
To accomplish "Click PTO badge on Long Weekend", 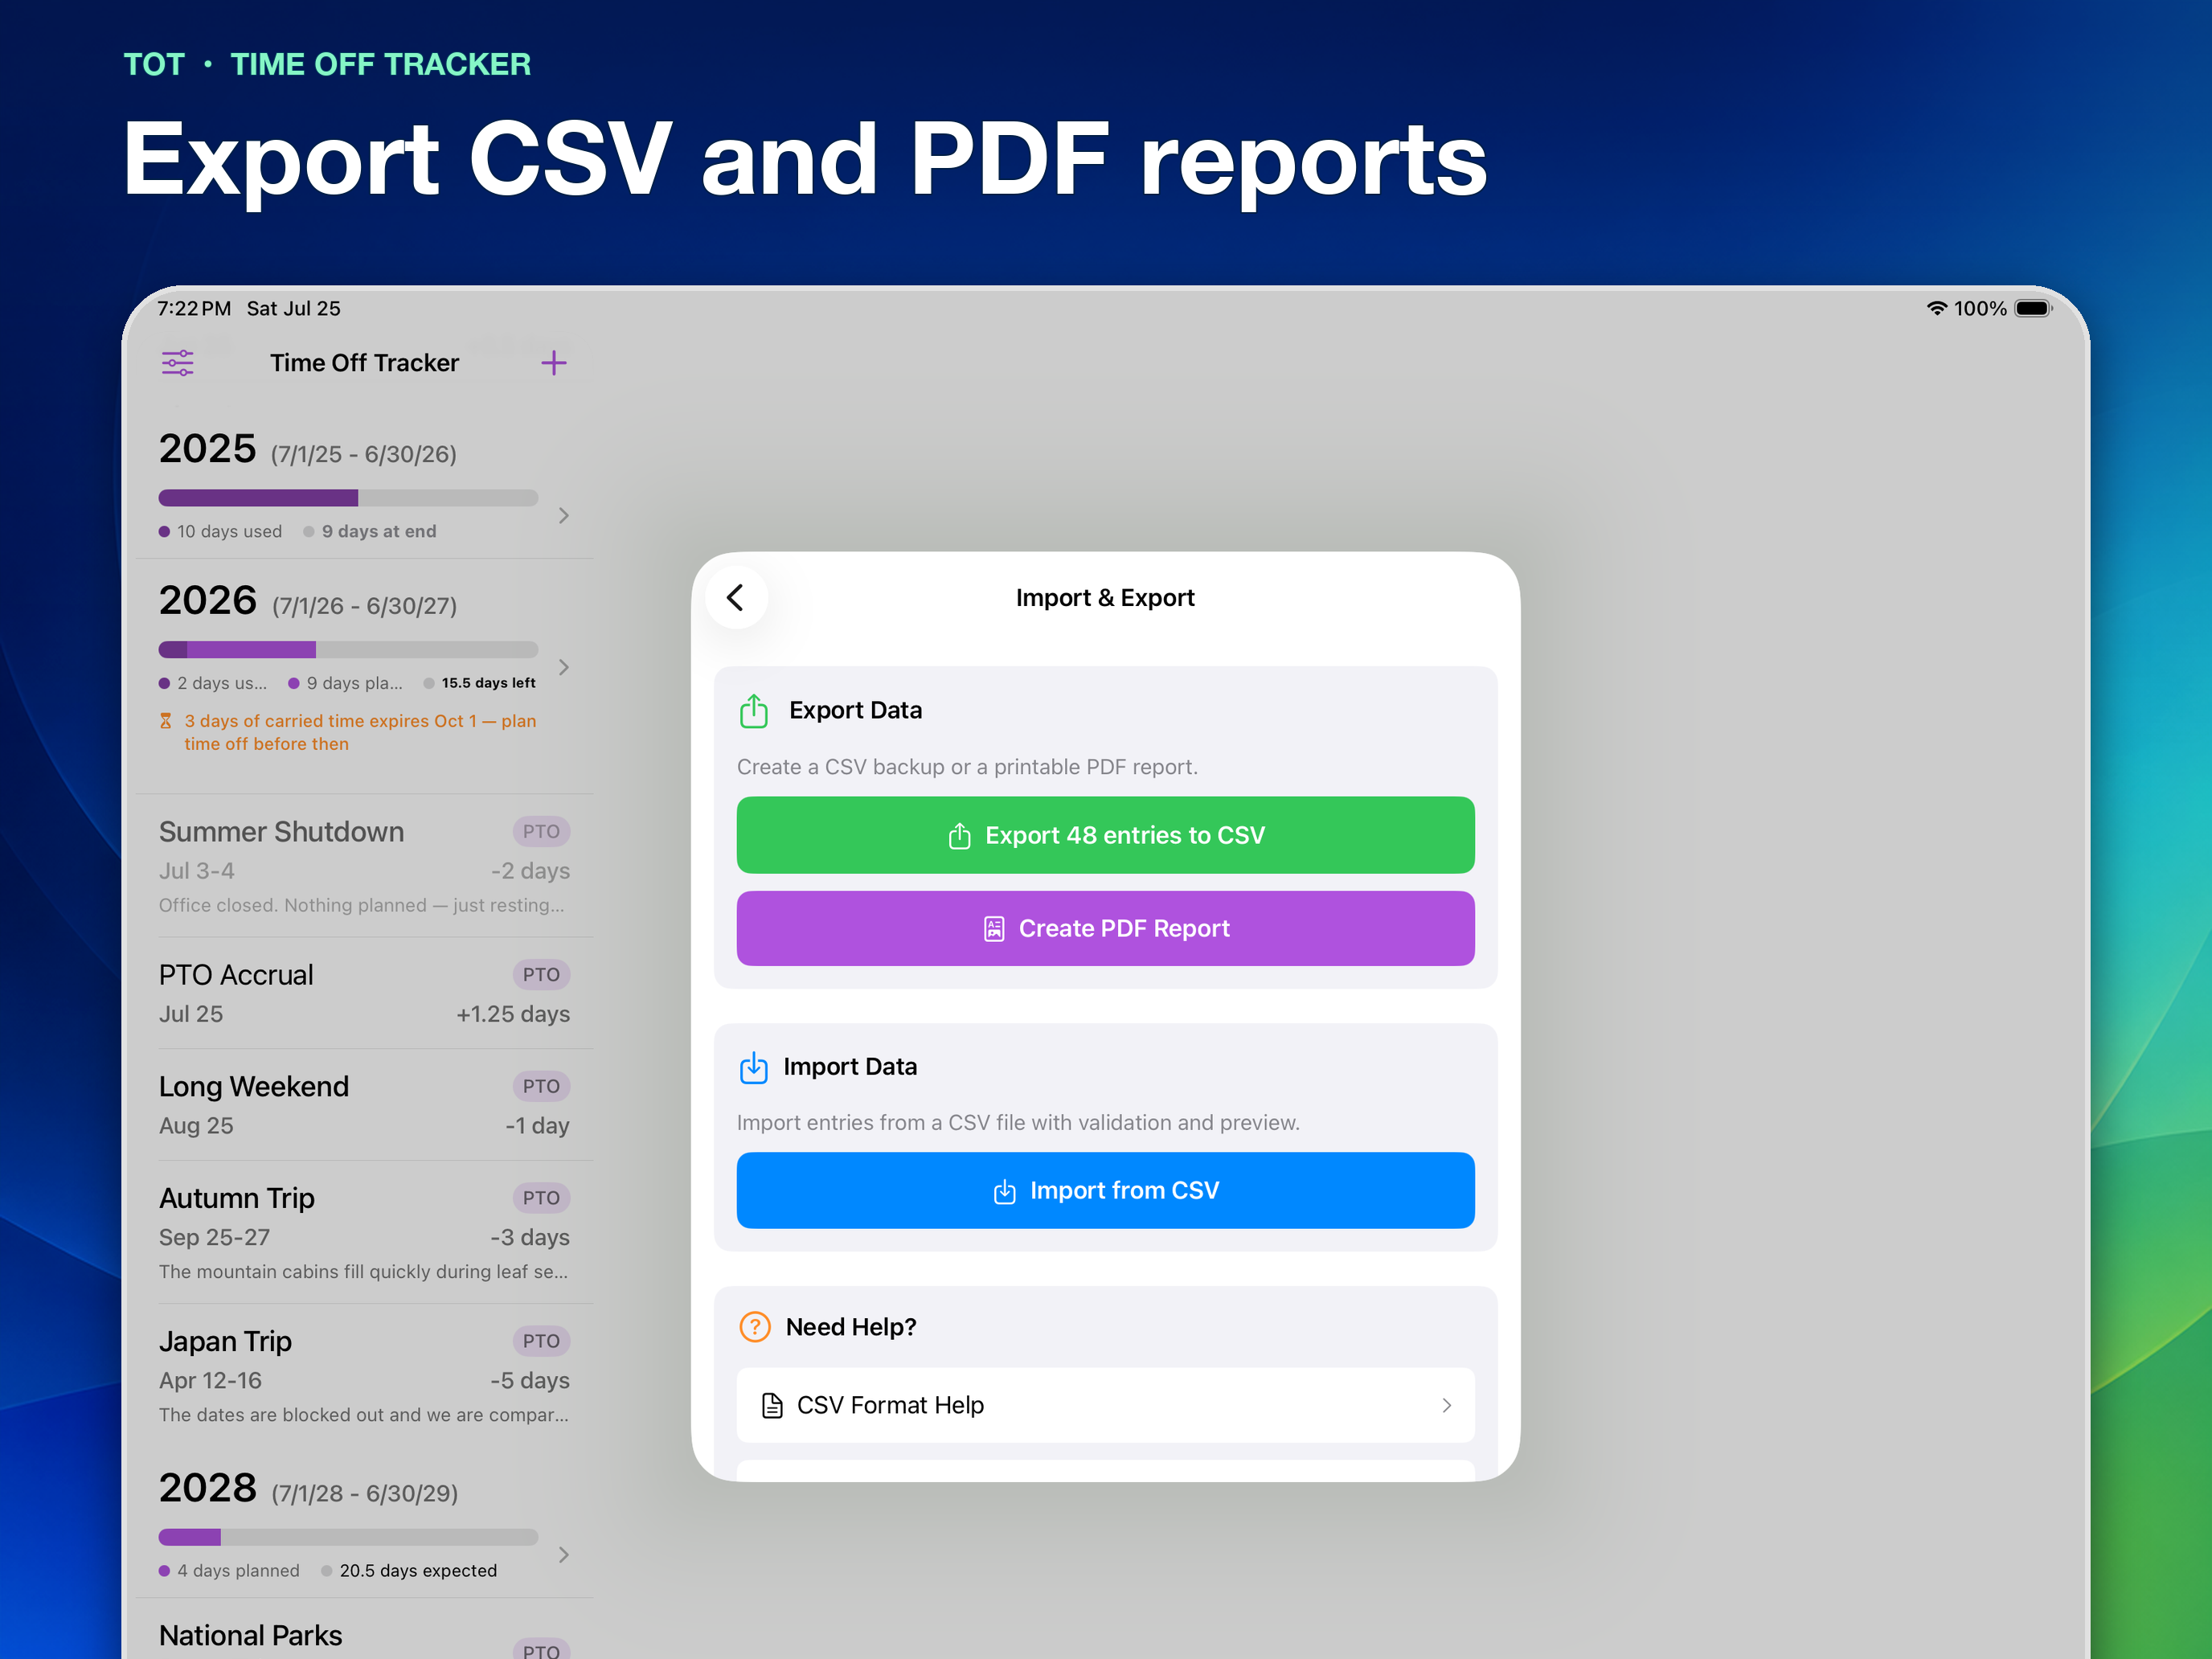I will click(x=541, y=1086).
